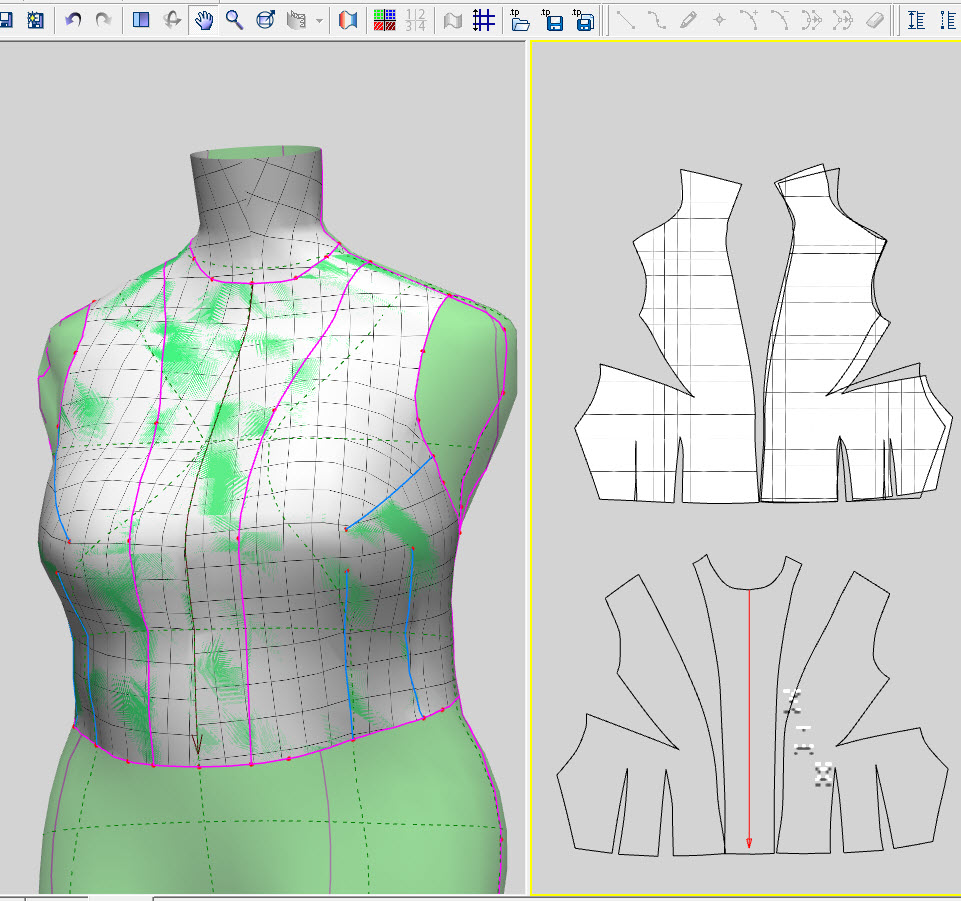This screenshot has height=901, width=961.
Task: Open a .tp file with folder icon
Action: (520, 20)
